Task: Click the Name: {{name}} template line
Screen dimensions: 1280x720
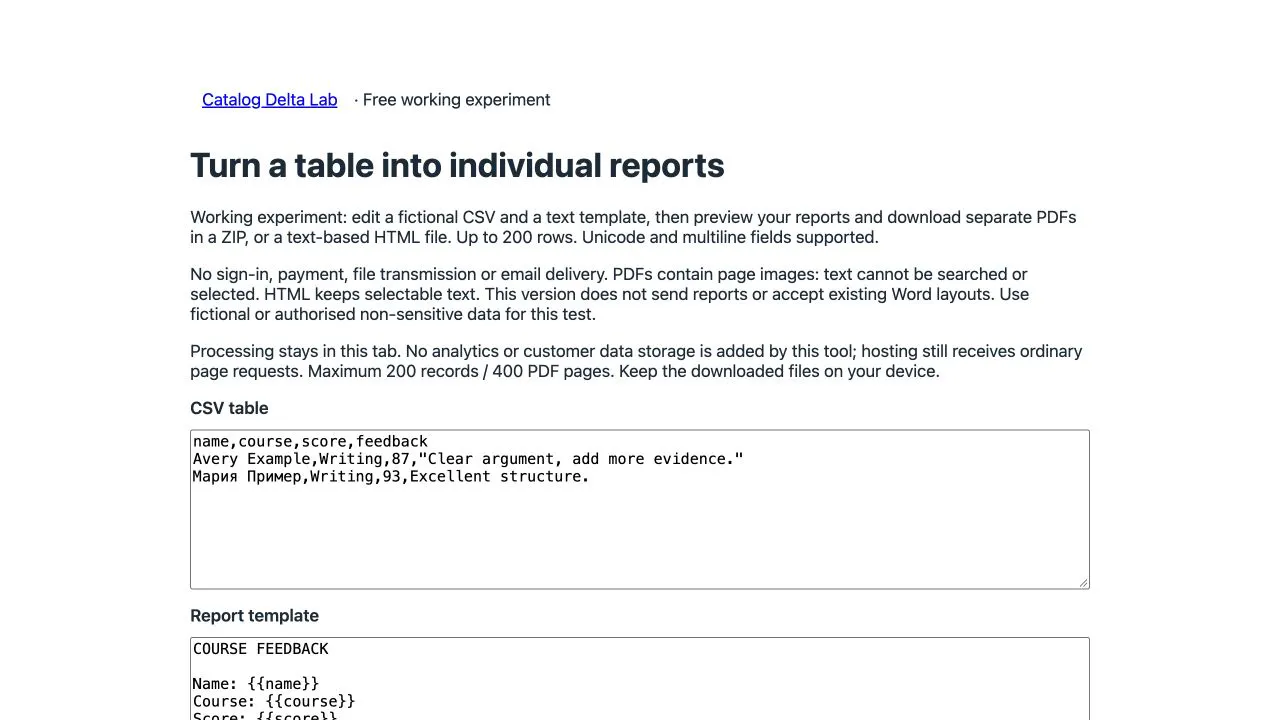Action: pyautogui.click(x=256, y=684)
